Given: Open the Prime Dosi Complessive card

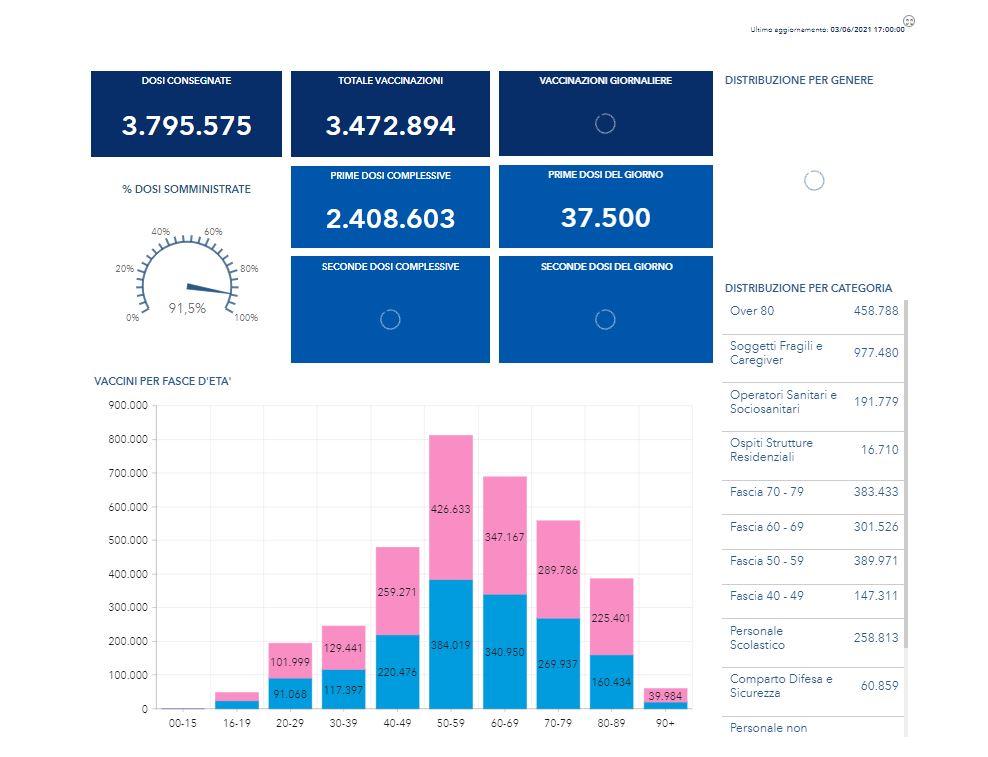Looking at the screenshot, I should 390,207.
